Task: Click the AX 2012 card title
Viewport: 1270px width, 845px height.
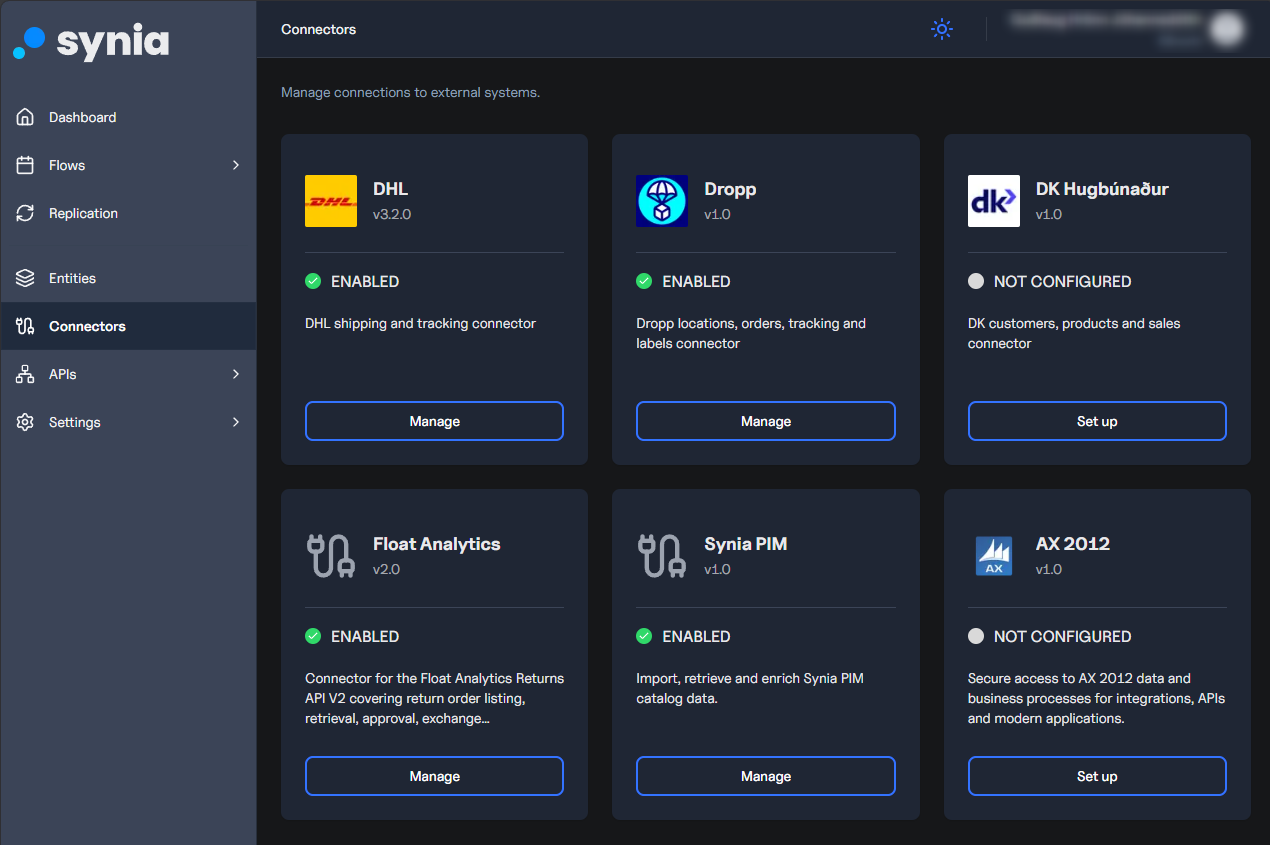Action: 1073,544
